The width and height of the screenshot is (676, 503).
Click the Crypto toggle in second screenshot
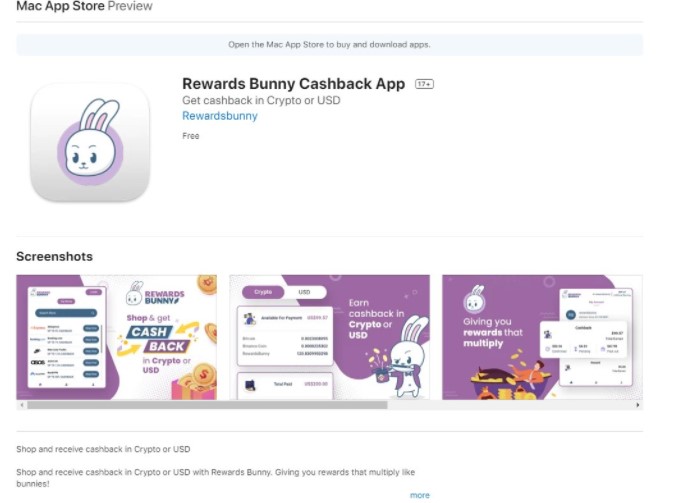pyautogui.click(x=263, y=292)
